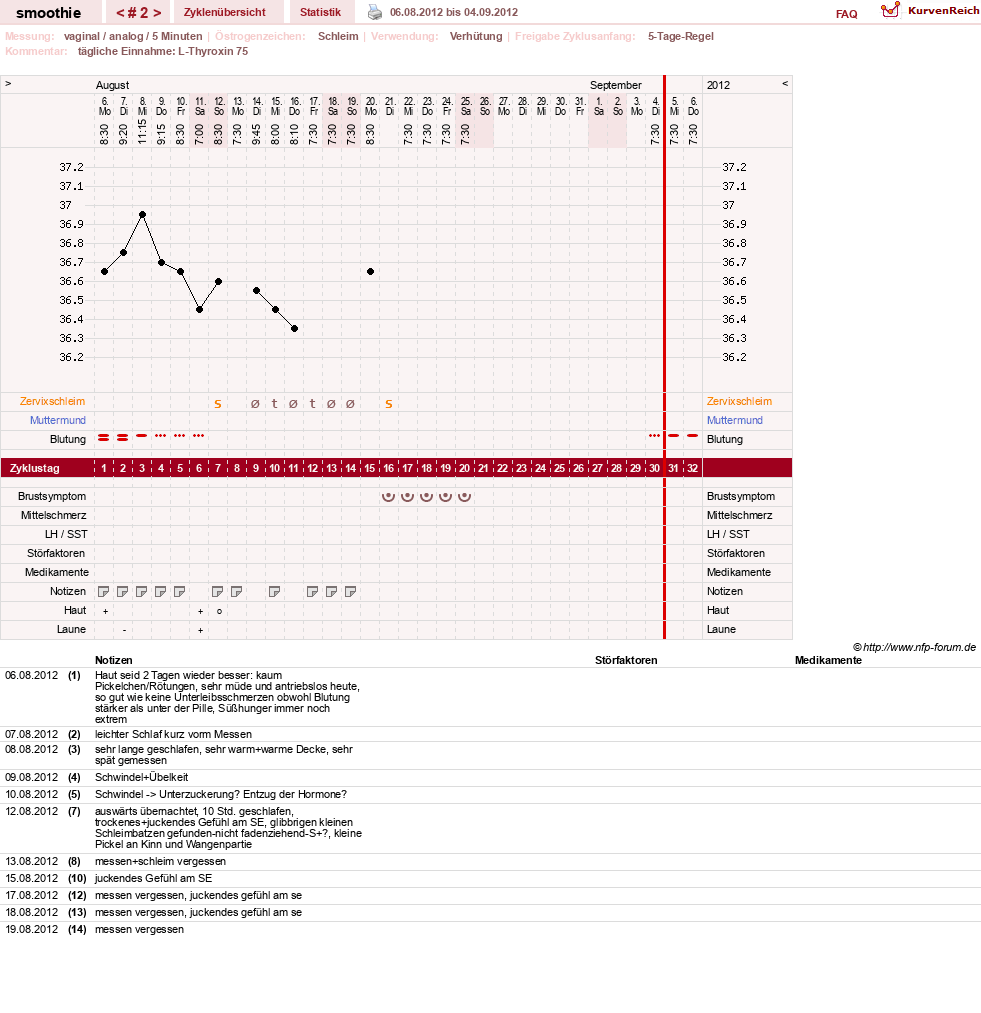Viewport: 981px width, 1013px height.
Task: Click the Haut plus sign on cycle day 6
Action: pos(200,611)
